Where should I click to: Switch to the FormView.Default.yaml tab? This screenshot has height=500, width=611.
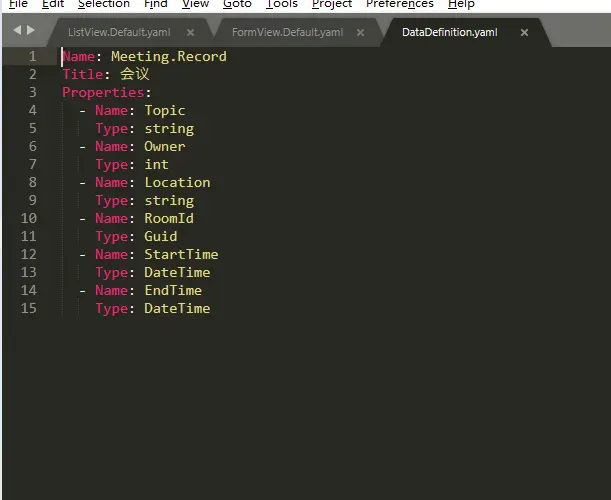tap(288, 32)
